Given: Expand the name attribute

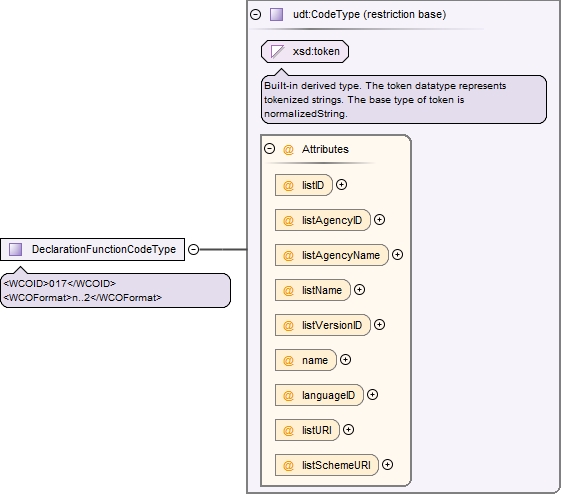Looking at the screenshot, I should [345, 360].
